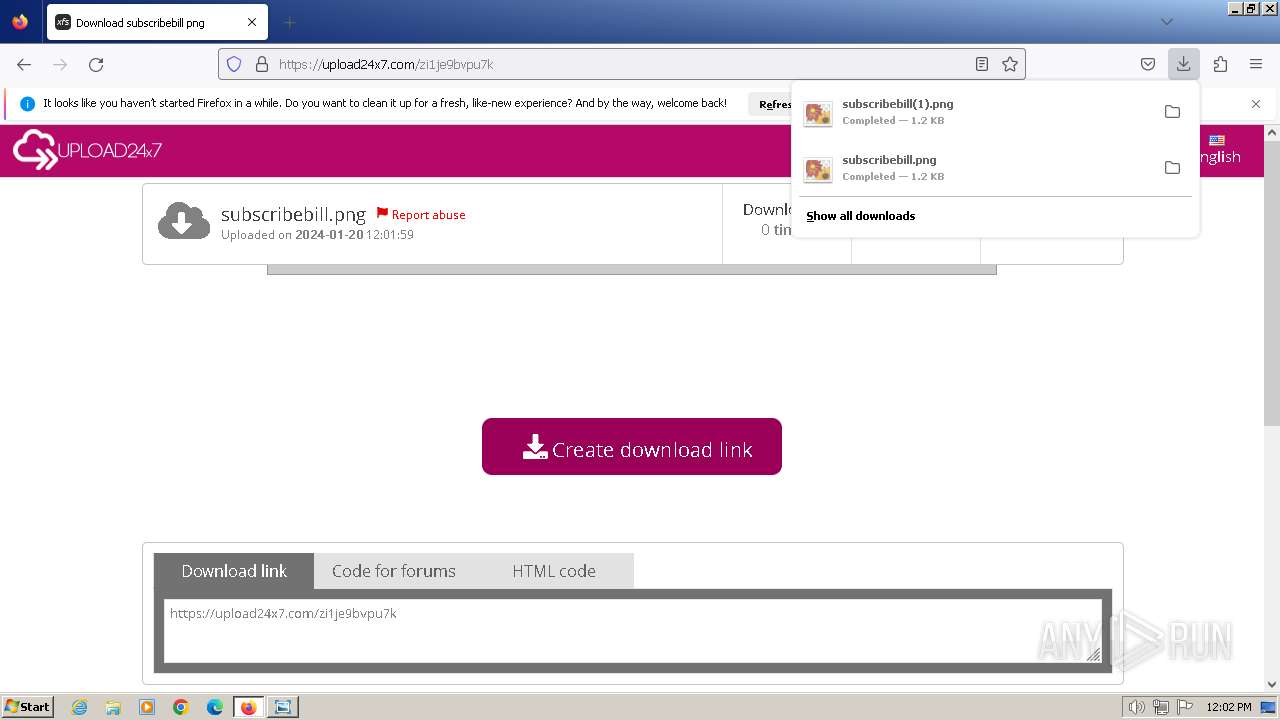The height and width of the screenshot is (720, 1280).
Task: Show subscribebill.png in folder
Action: (1172, 167)
